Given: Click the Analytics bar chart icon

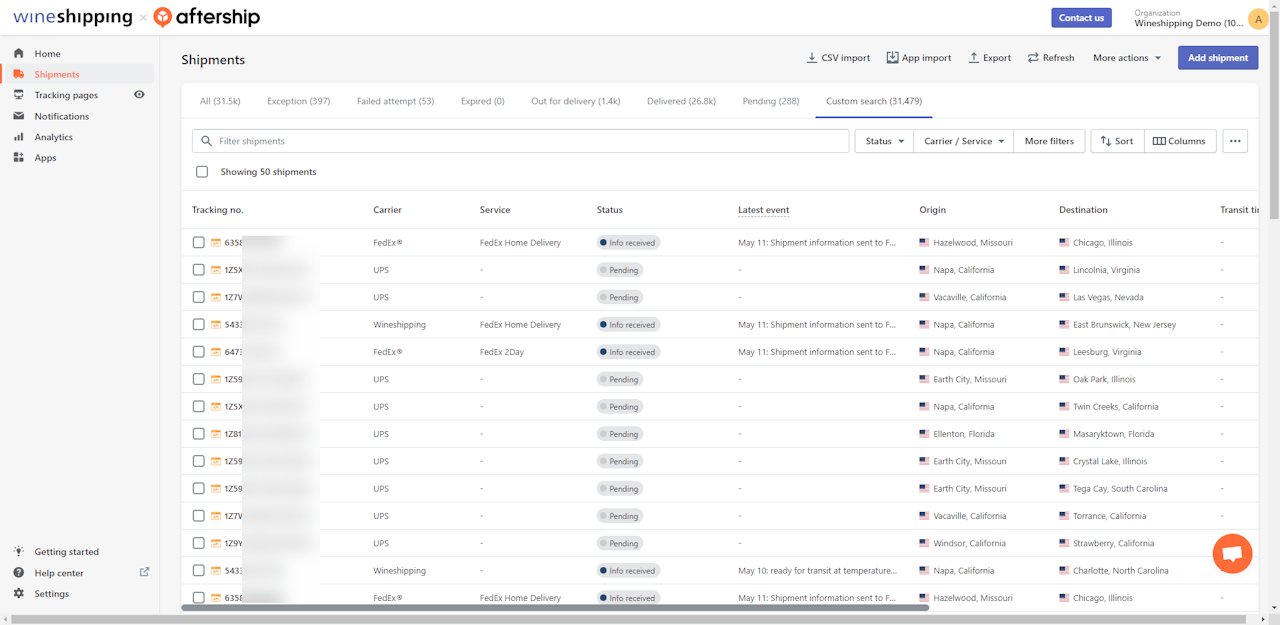Looking at the screenshot, I should click(x=18, y=137).
